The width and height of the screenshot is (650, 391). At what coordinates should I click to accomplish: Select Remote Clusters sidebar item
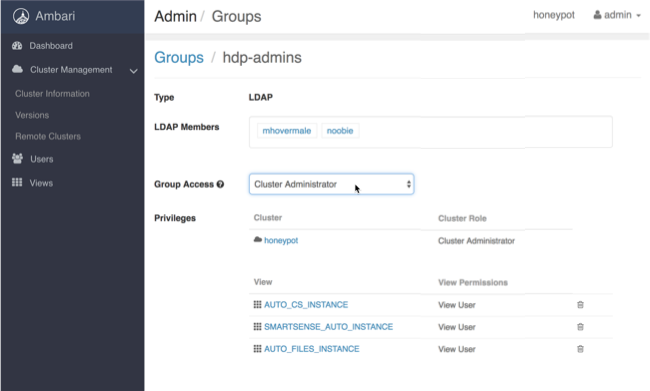pyautogui.click(x=48, y=136)
